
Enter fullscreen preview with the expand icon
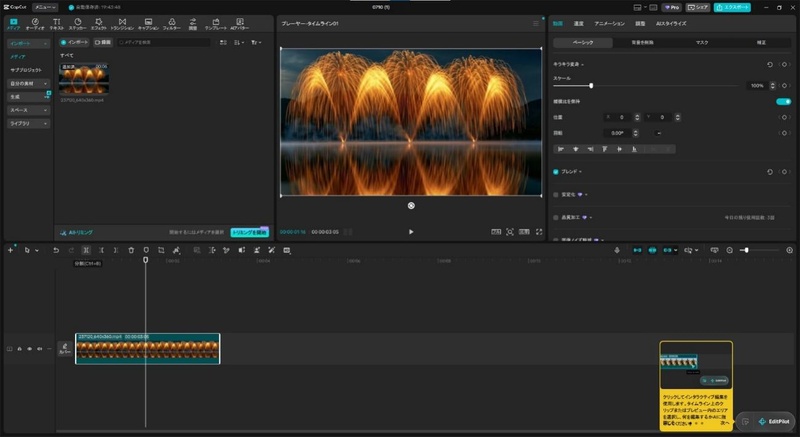539,232
